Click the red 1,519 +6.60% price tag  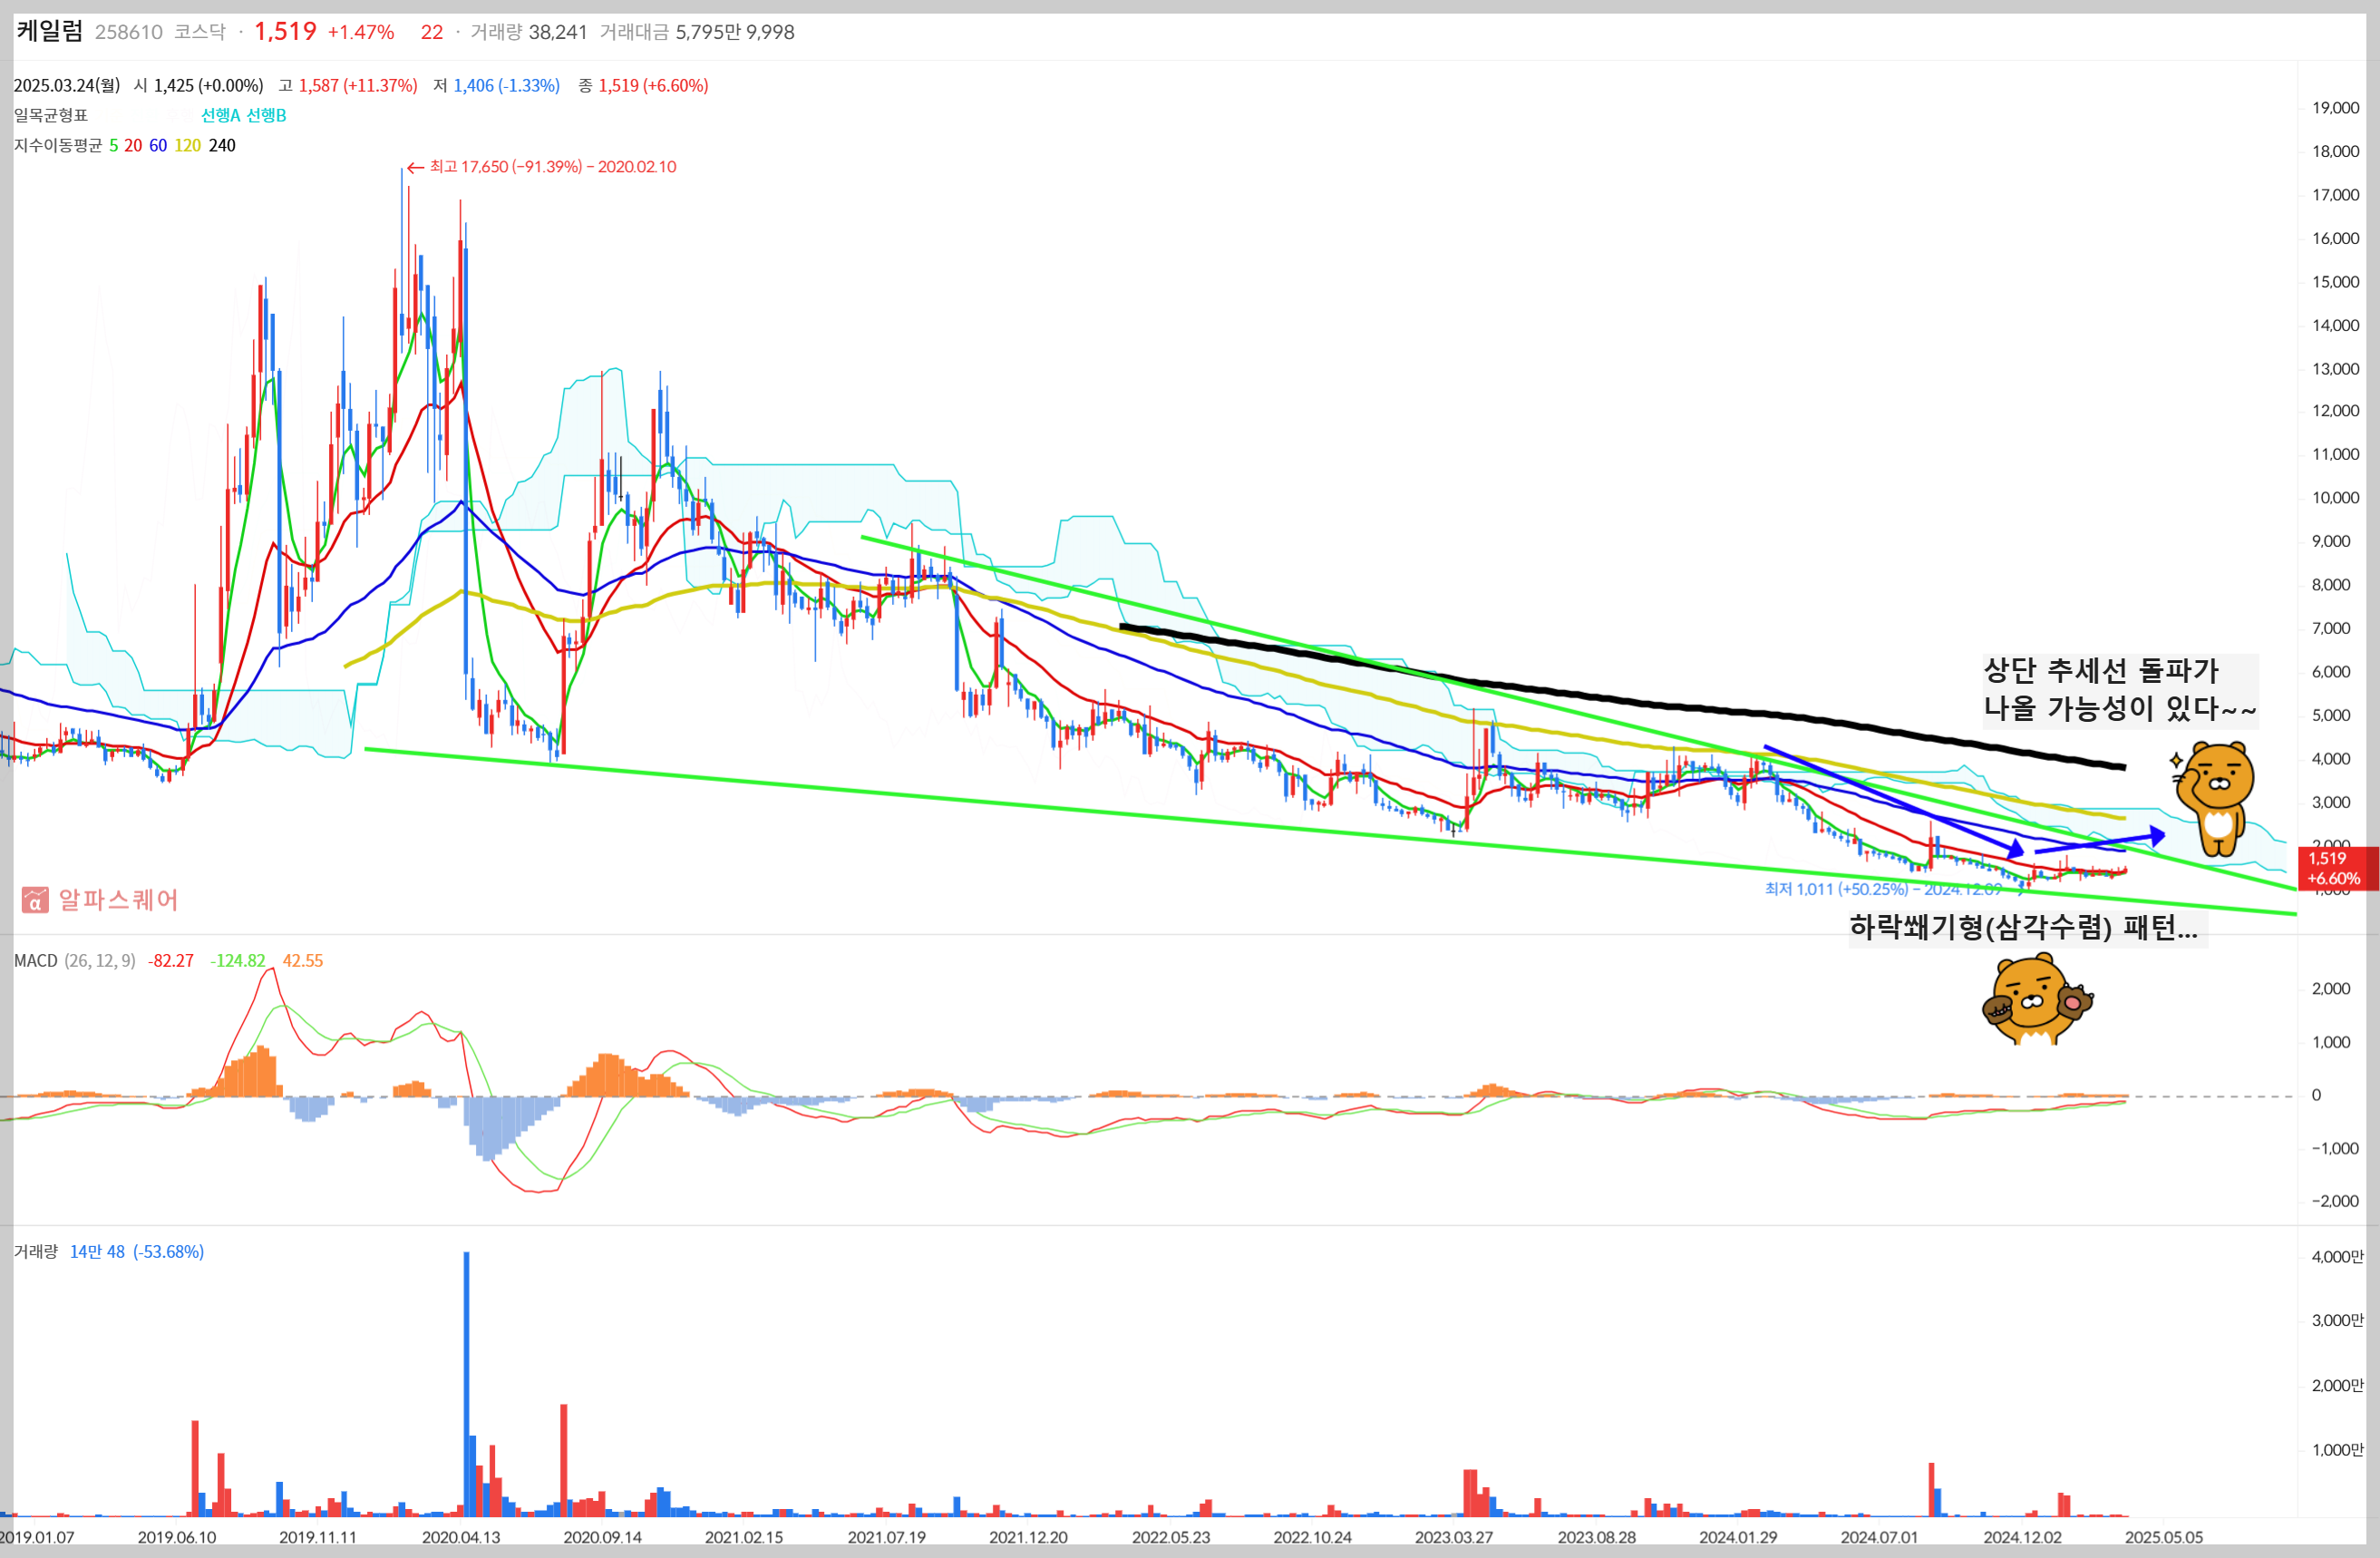pyautogui.click(x=2337, y=868)
